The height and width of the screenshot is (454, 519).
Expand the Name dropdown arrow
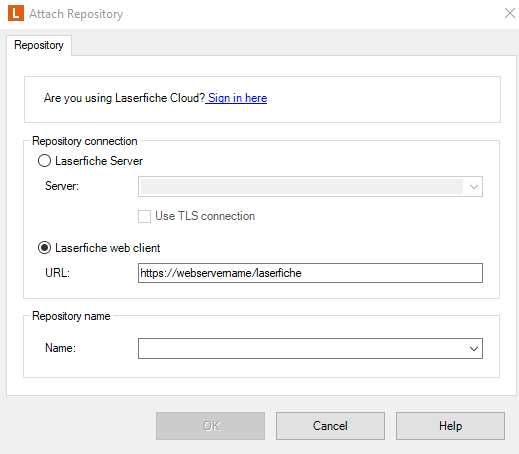point(474,349)
